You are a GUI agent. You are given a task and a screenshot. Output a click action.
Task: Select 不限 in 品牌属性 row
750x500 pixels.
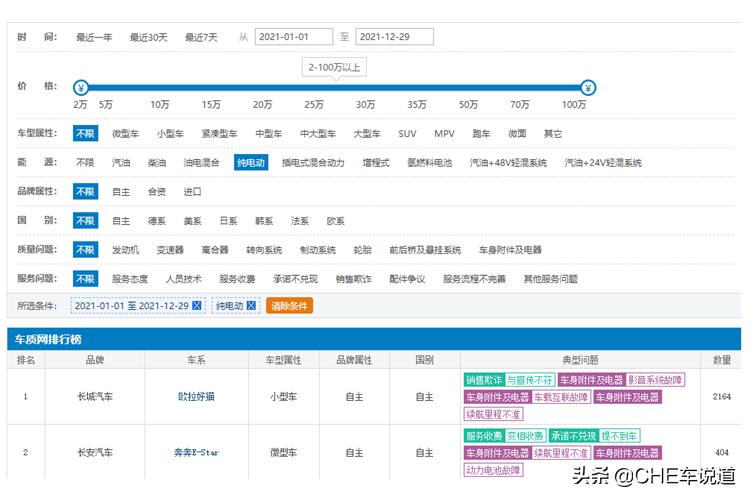coord(86,191)
